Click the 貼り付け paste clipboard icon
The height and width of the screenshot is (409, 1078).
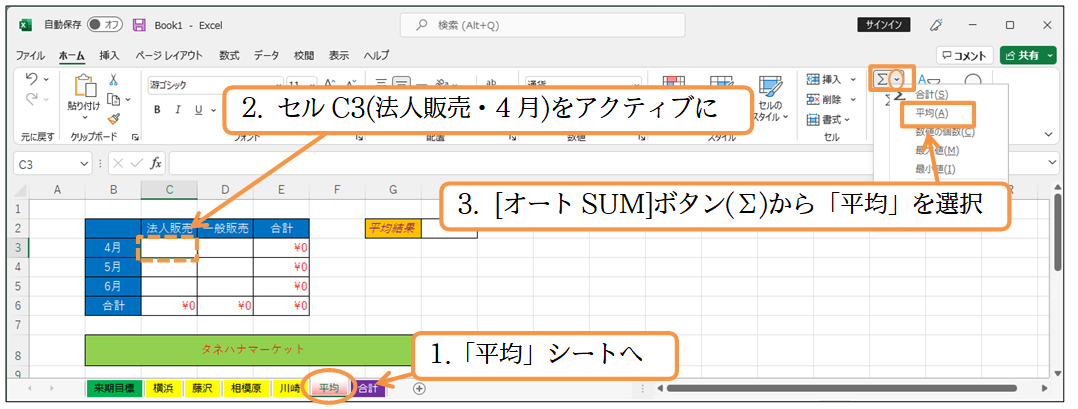[x=86, y=86]
